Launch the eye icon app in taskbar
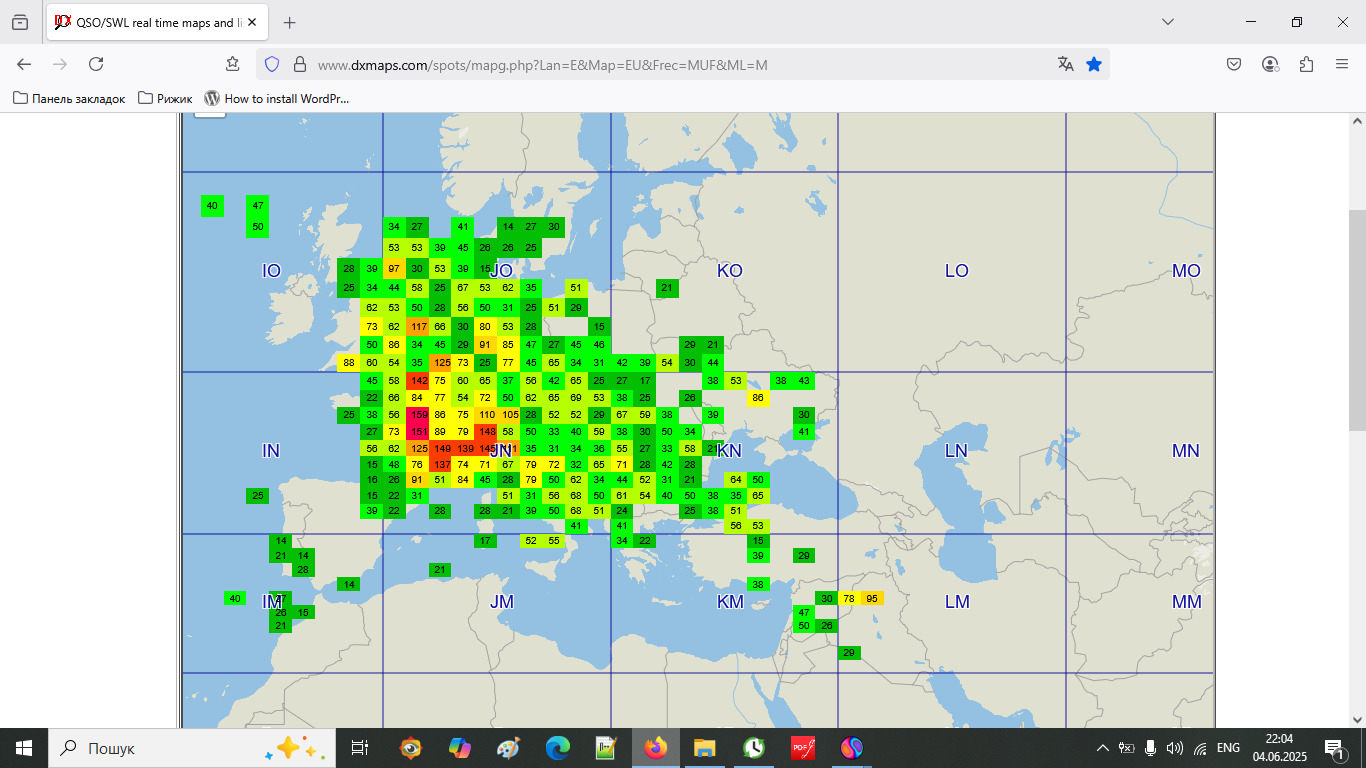1366x768 pixels. coord(410,748)
